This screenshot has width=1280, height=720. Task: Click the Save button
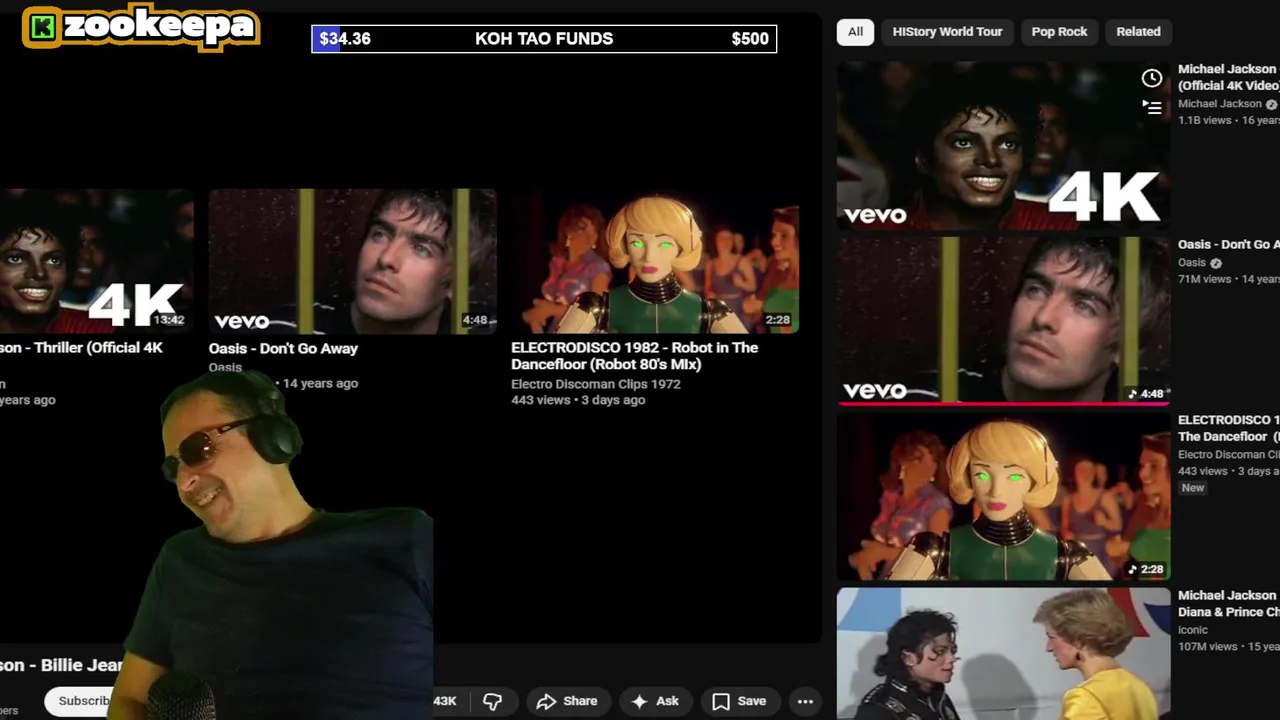(x=739, y=701)
